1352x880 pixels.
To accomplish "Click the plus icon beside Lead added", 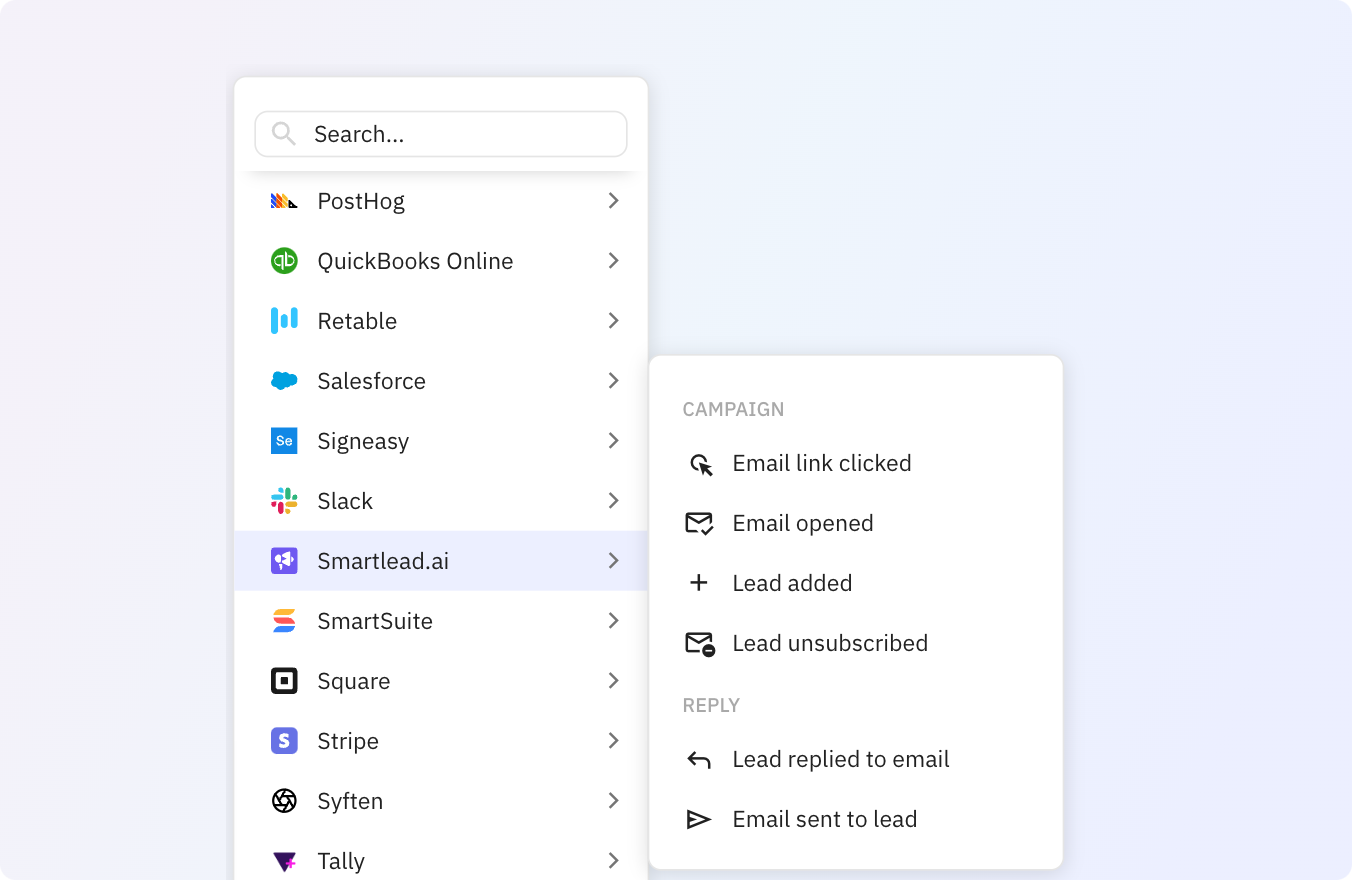I will click(699, 583).
